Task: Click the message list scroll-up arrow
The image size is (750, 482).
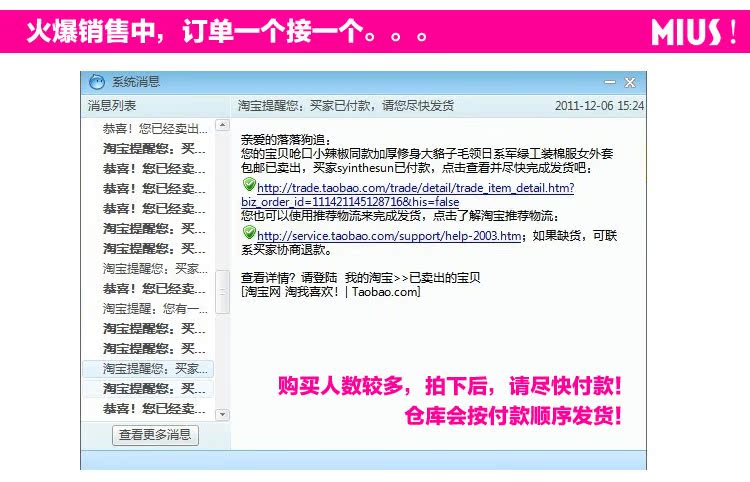Action: [x=222, y=125]
